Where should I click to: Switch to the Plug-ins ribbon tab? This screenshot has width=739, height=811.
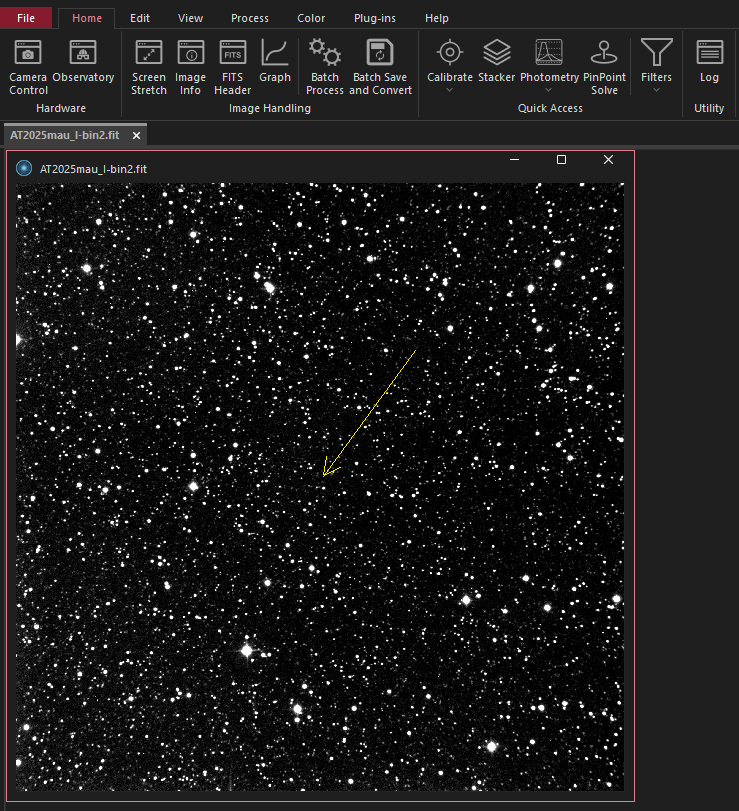coord(373,18)
